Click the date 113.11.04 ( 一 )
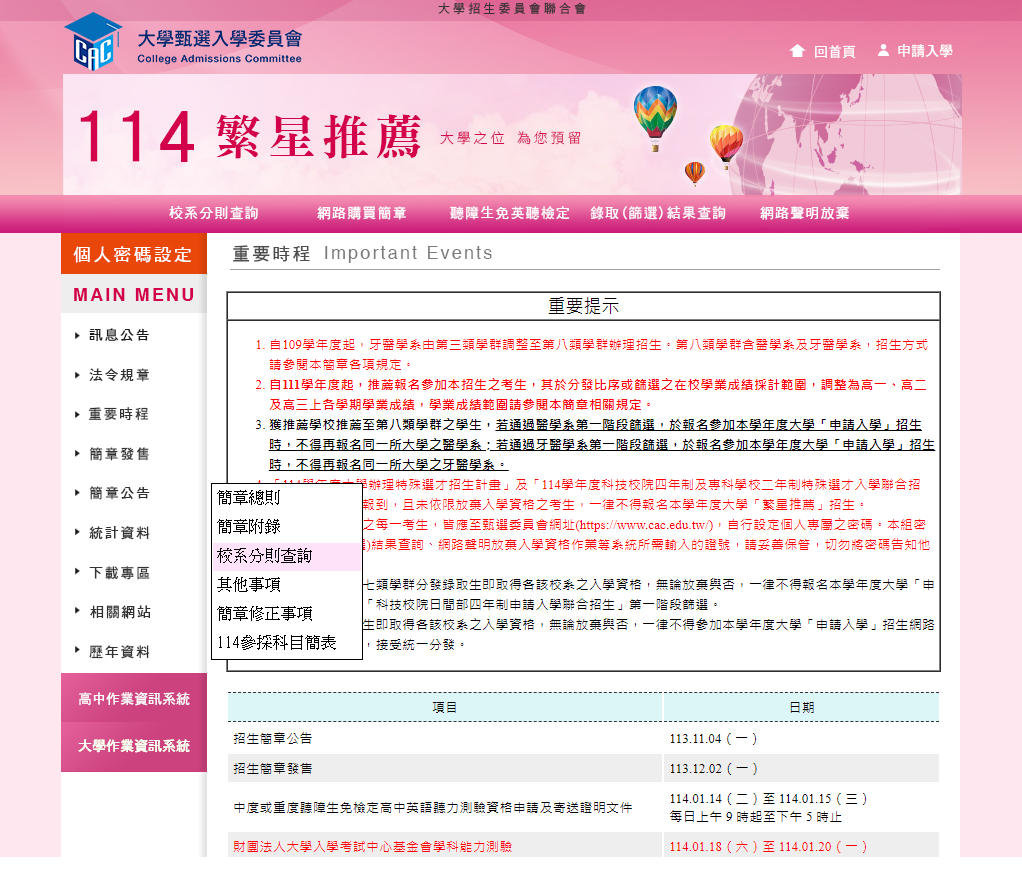This screenshot has width=1022, height=879. tap(713, 738)
